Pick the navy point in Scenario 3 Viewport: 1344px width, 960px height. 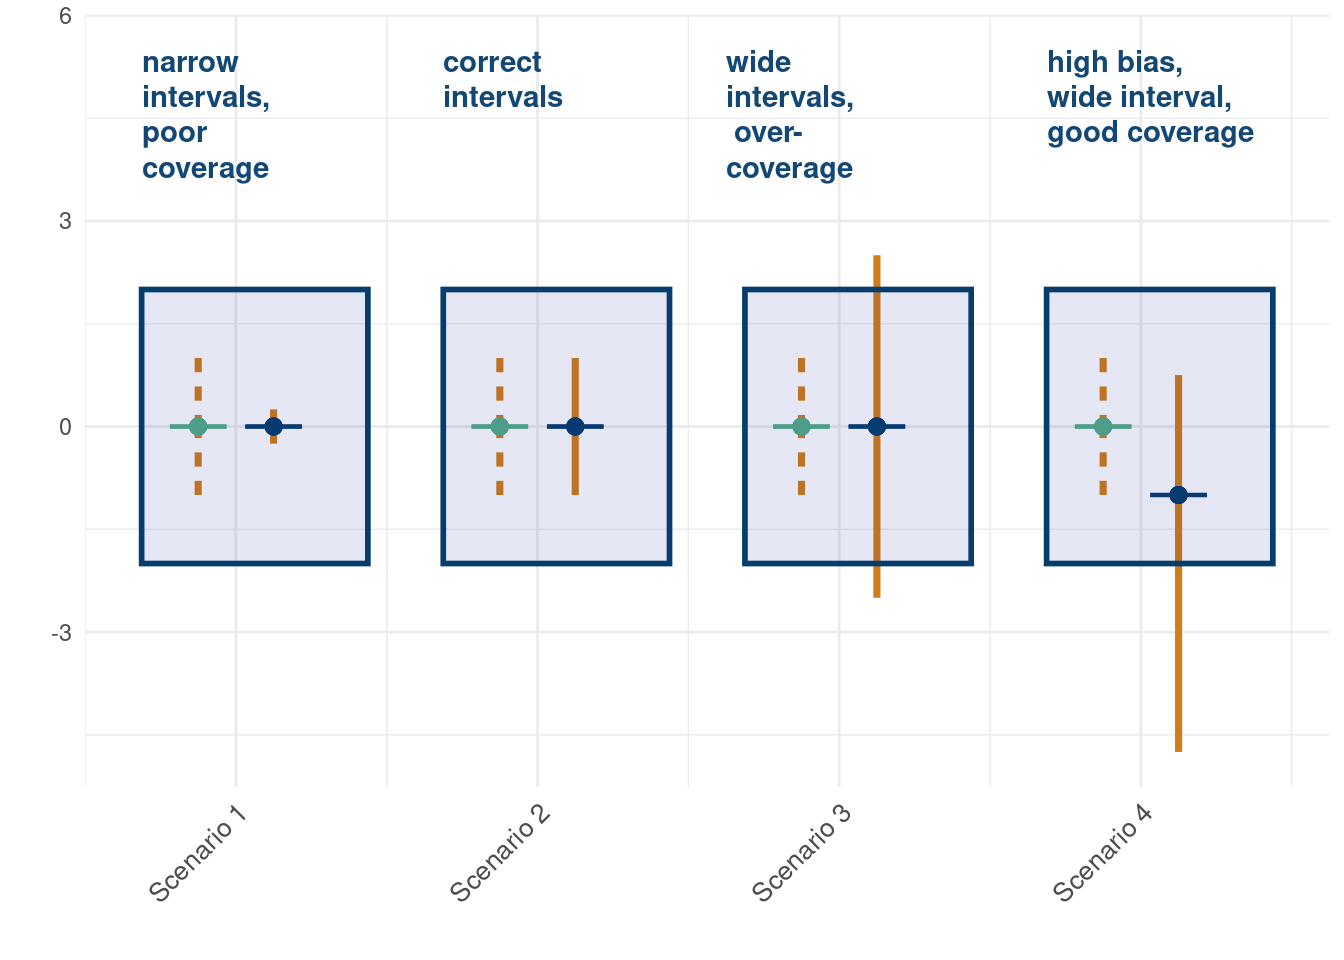(x=877, y=427)
